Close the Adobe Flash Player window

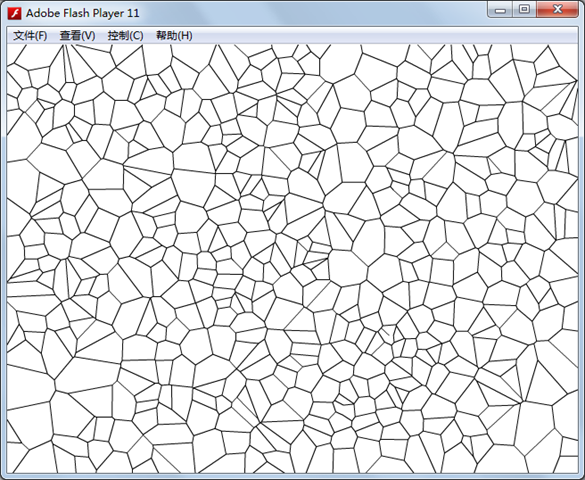point(557,10)
